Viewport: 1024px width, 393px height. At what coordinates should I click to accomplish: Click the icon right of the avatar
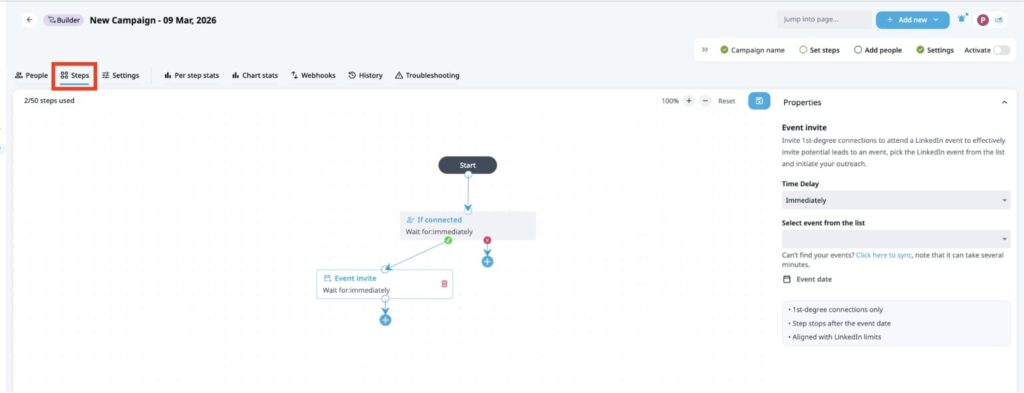(999, 20)
